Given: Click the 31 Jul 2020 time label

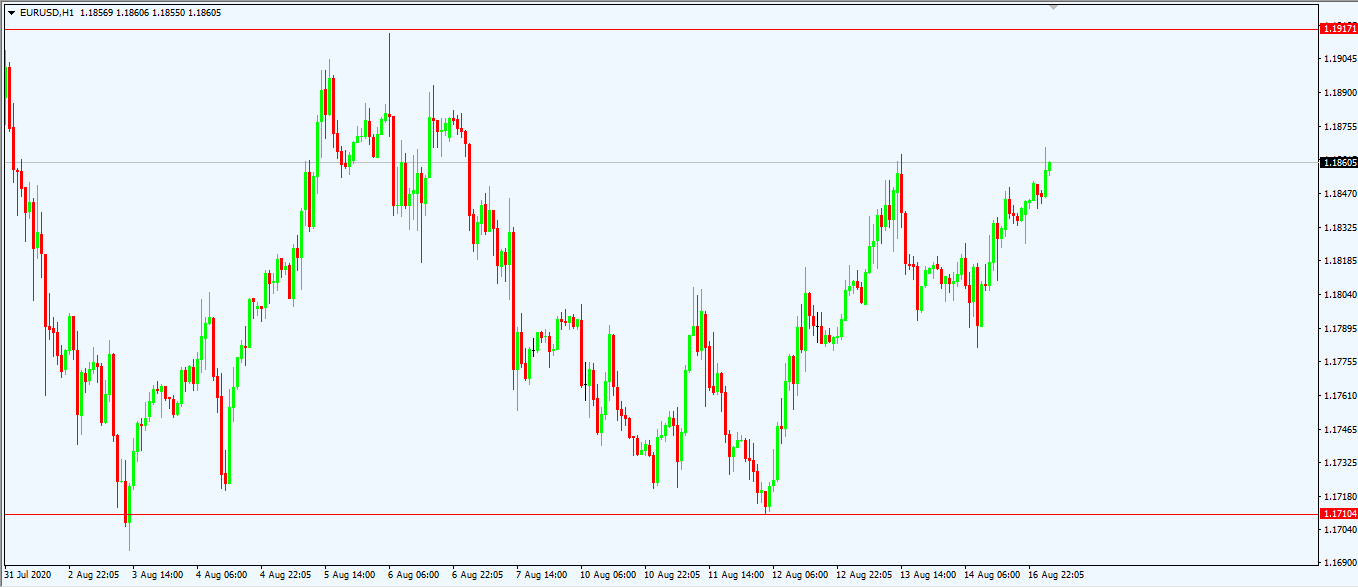Looking at the screenshot, I should (27, 575).
